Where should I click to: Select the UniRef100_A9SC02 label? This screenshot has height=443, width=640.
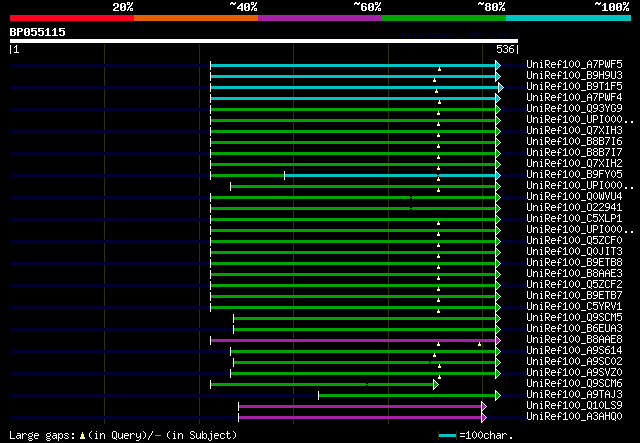(574, 362)
